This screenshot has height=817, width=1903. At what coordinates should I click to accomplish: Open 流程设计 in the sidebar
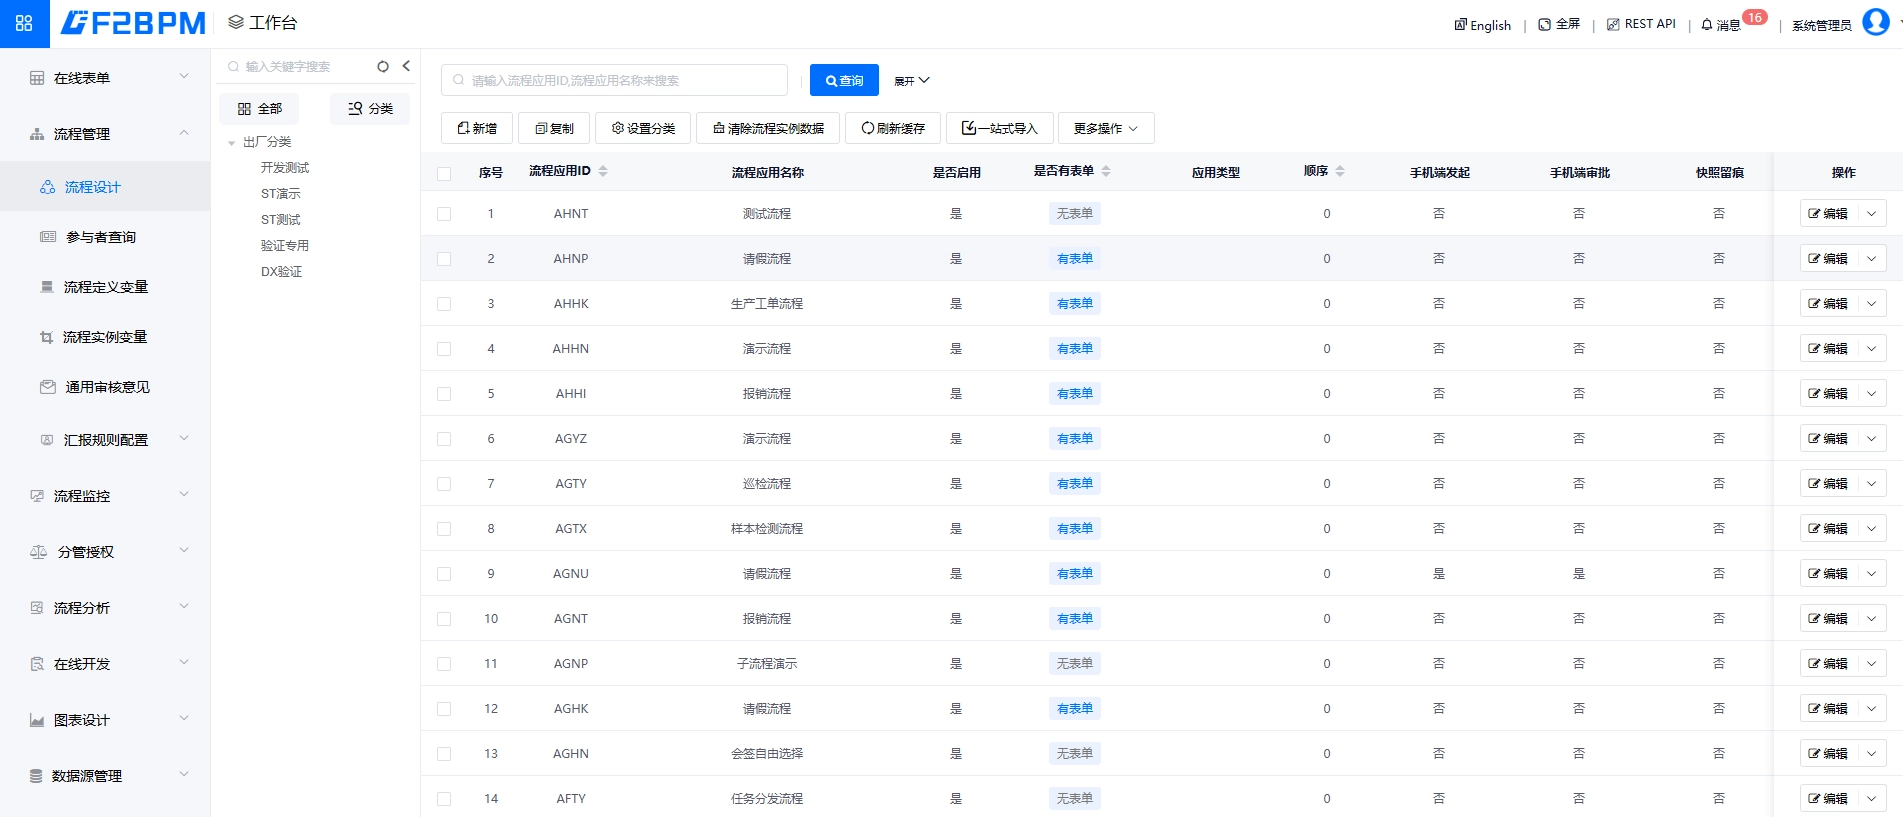point(105,187)
